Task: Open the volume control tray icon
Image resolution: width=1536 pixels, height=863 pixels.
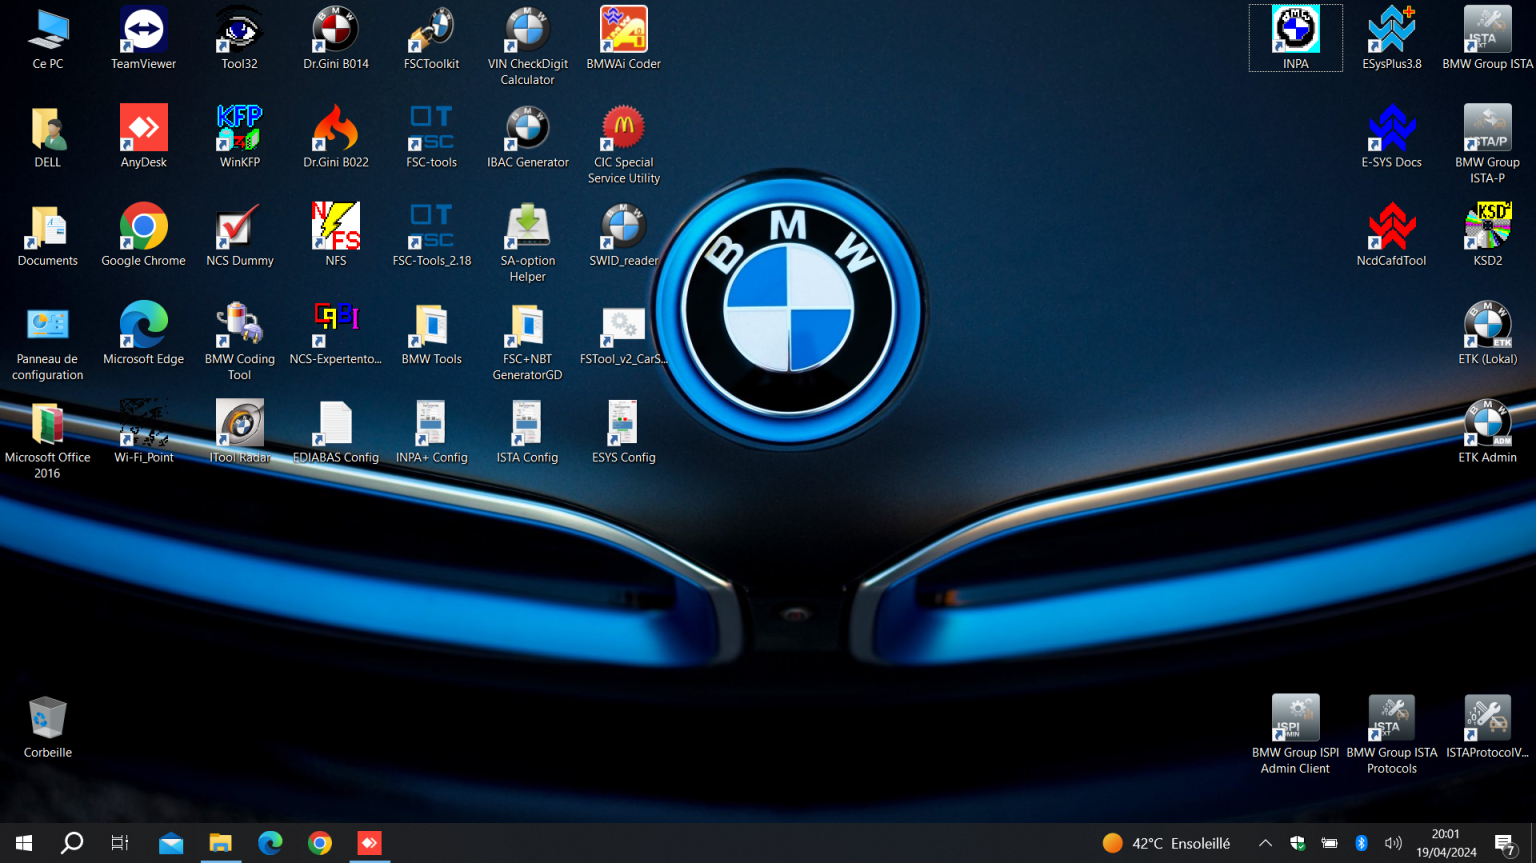Action: pos(1393,843)
